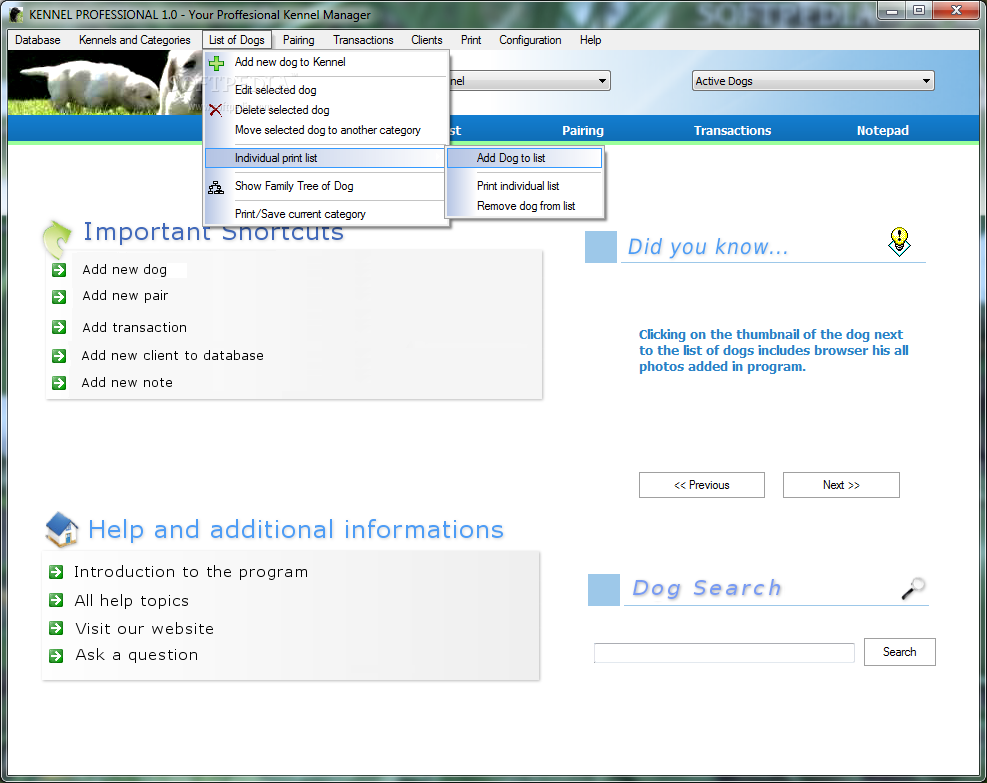Choose Show Family Tree of Dog
The image size is (987, 783).
(x=325, y=186)
